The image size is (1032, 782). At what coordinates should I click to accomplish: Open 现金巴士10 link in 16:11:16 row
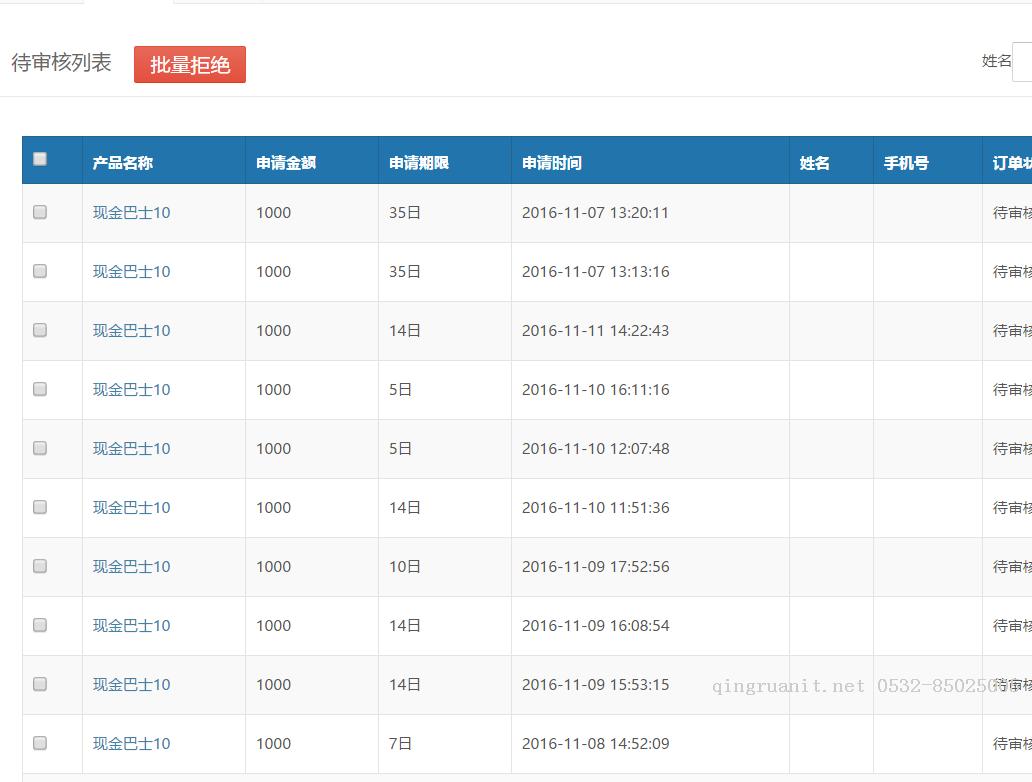[x=132, y=390]
